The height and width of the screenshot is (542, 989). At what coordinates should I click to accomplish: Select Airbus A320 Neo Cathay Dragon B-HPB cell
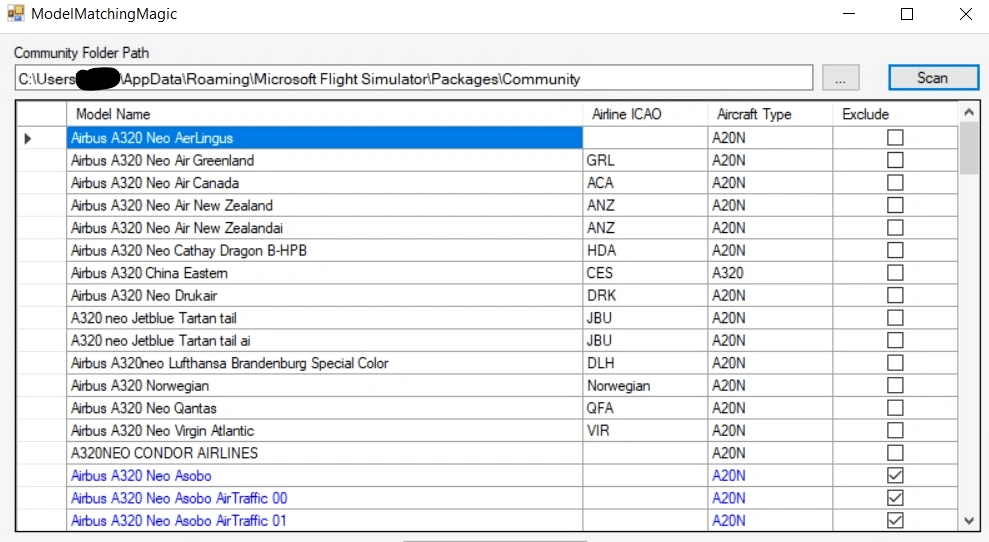[x=324, y=250]
